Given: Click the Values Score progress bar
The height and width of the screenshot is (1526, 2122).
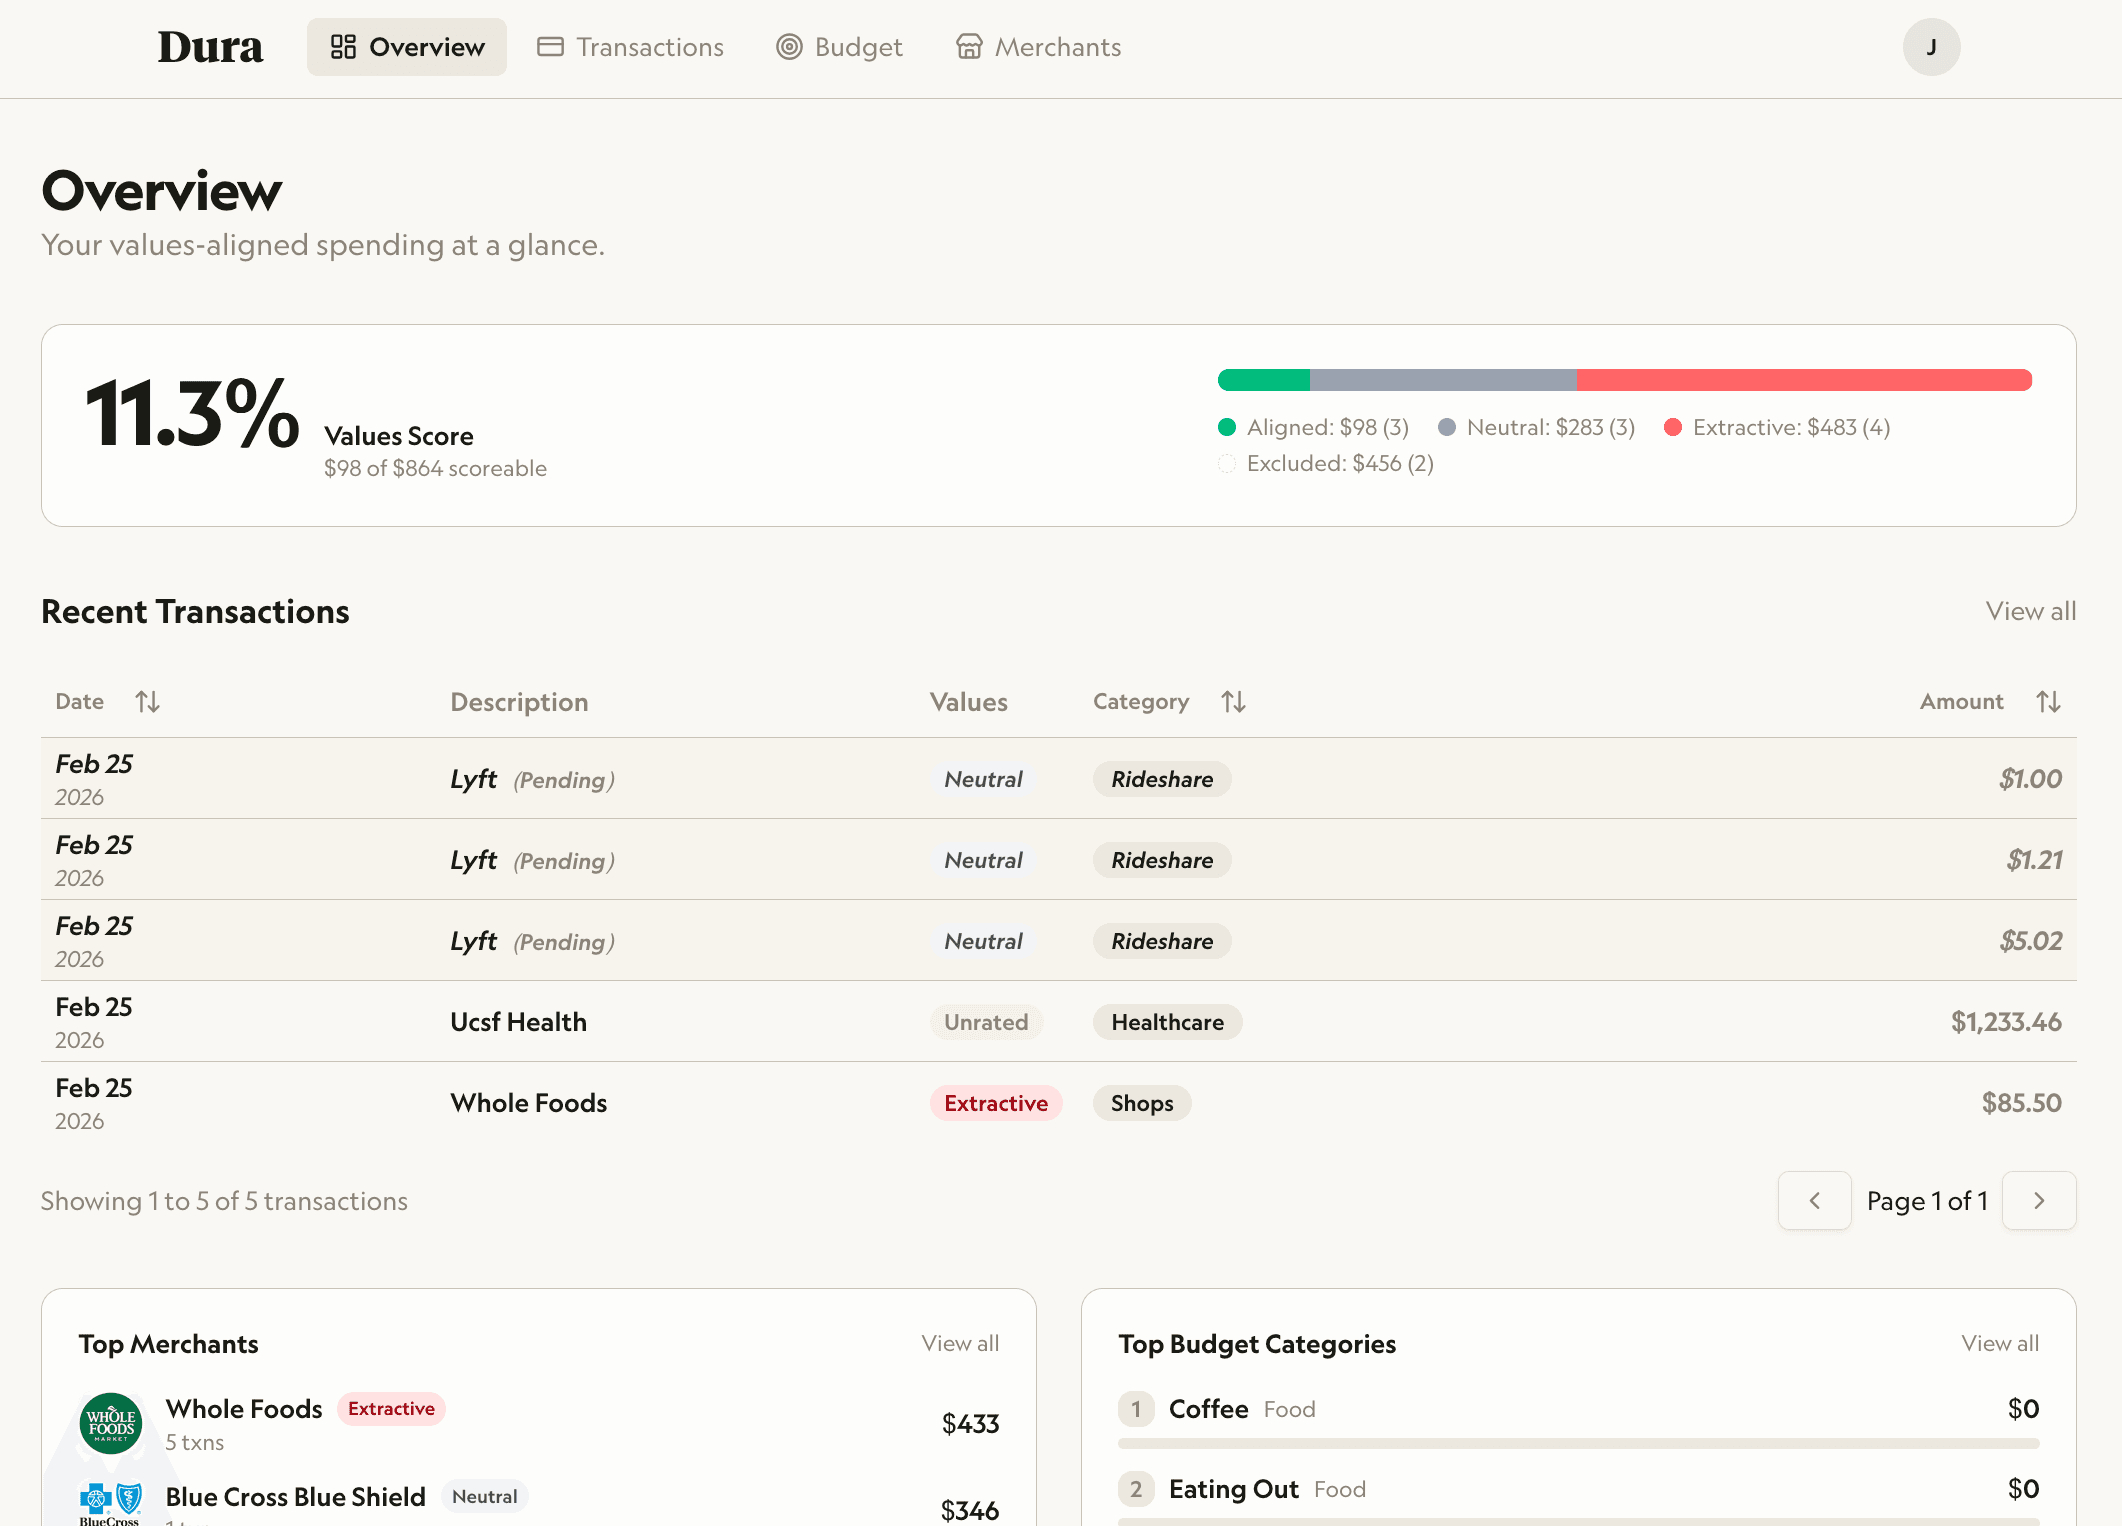Looking at the screenshot, I should tap(1625, 380).
